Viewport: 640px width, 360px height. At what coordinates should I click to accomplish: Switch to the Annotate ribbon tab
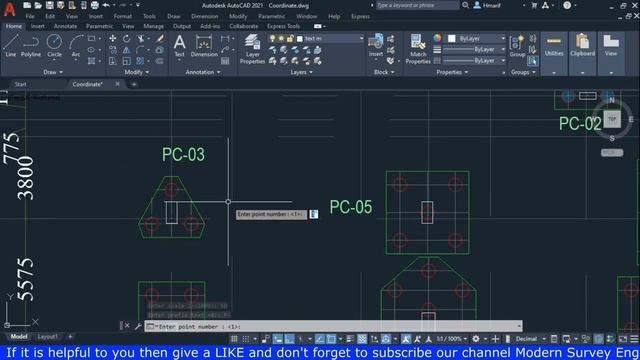(65, 26)
